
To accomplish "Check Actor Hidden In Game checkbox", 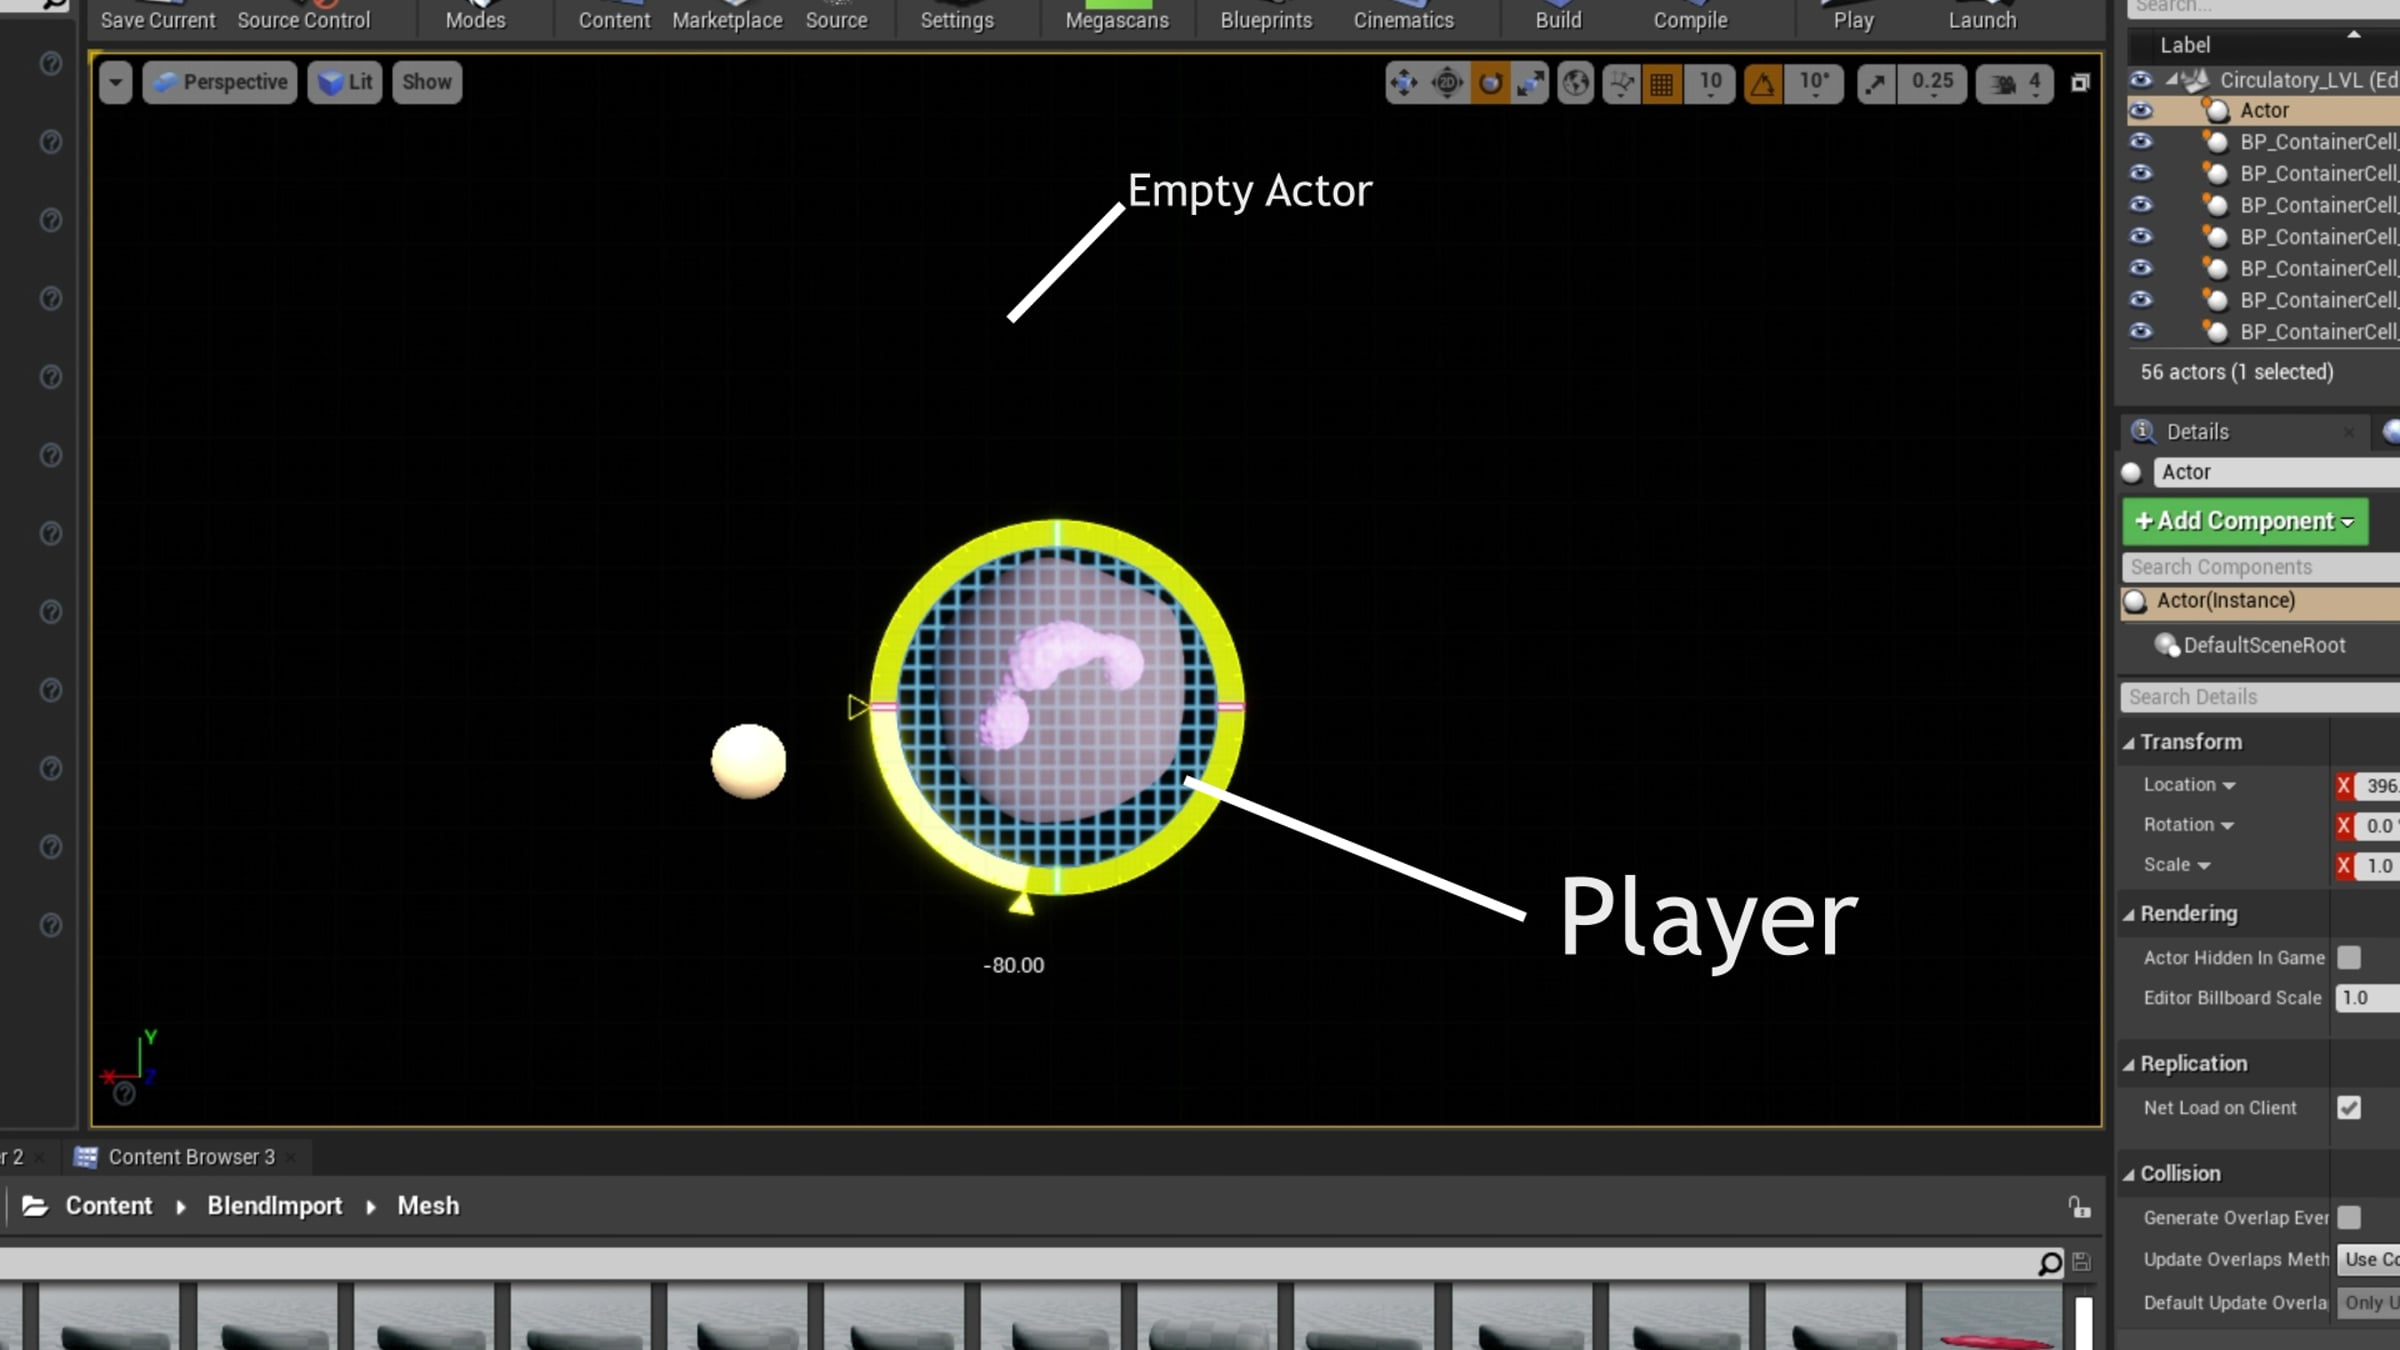I will point(2349,957).
